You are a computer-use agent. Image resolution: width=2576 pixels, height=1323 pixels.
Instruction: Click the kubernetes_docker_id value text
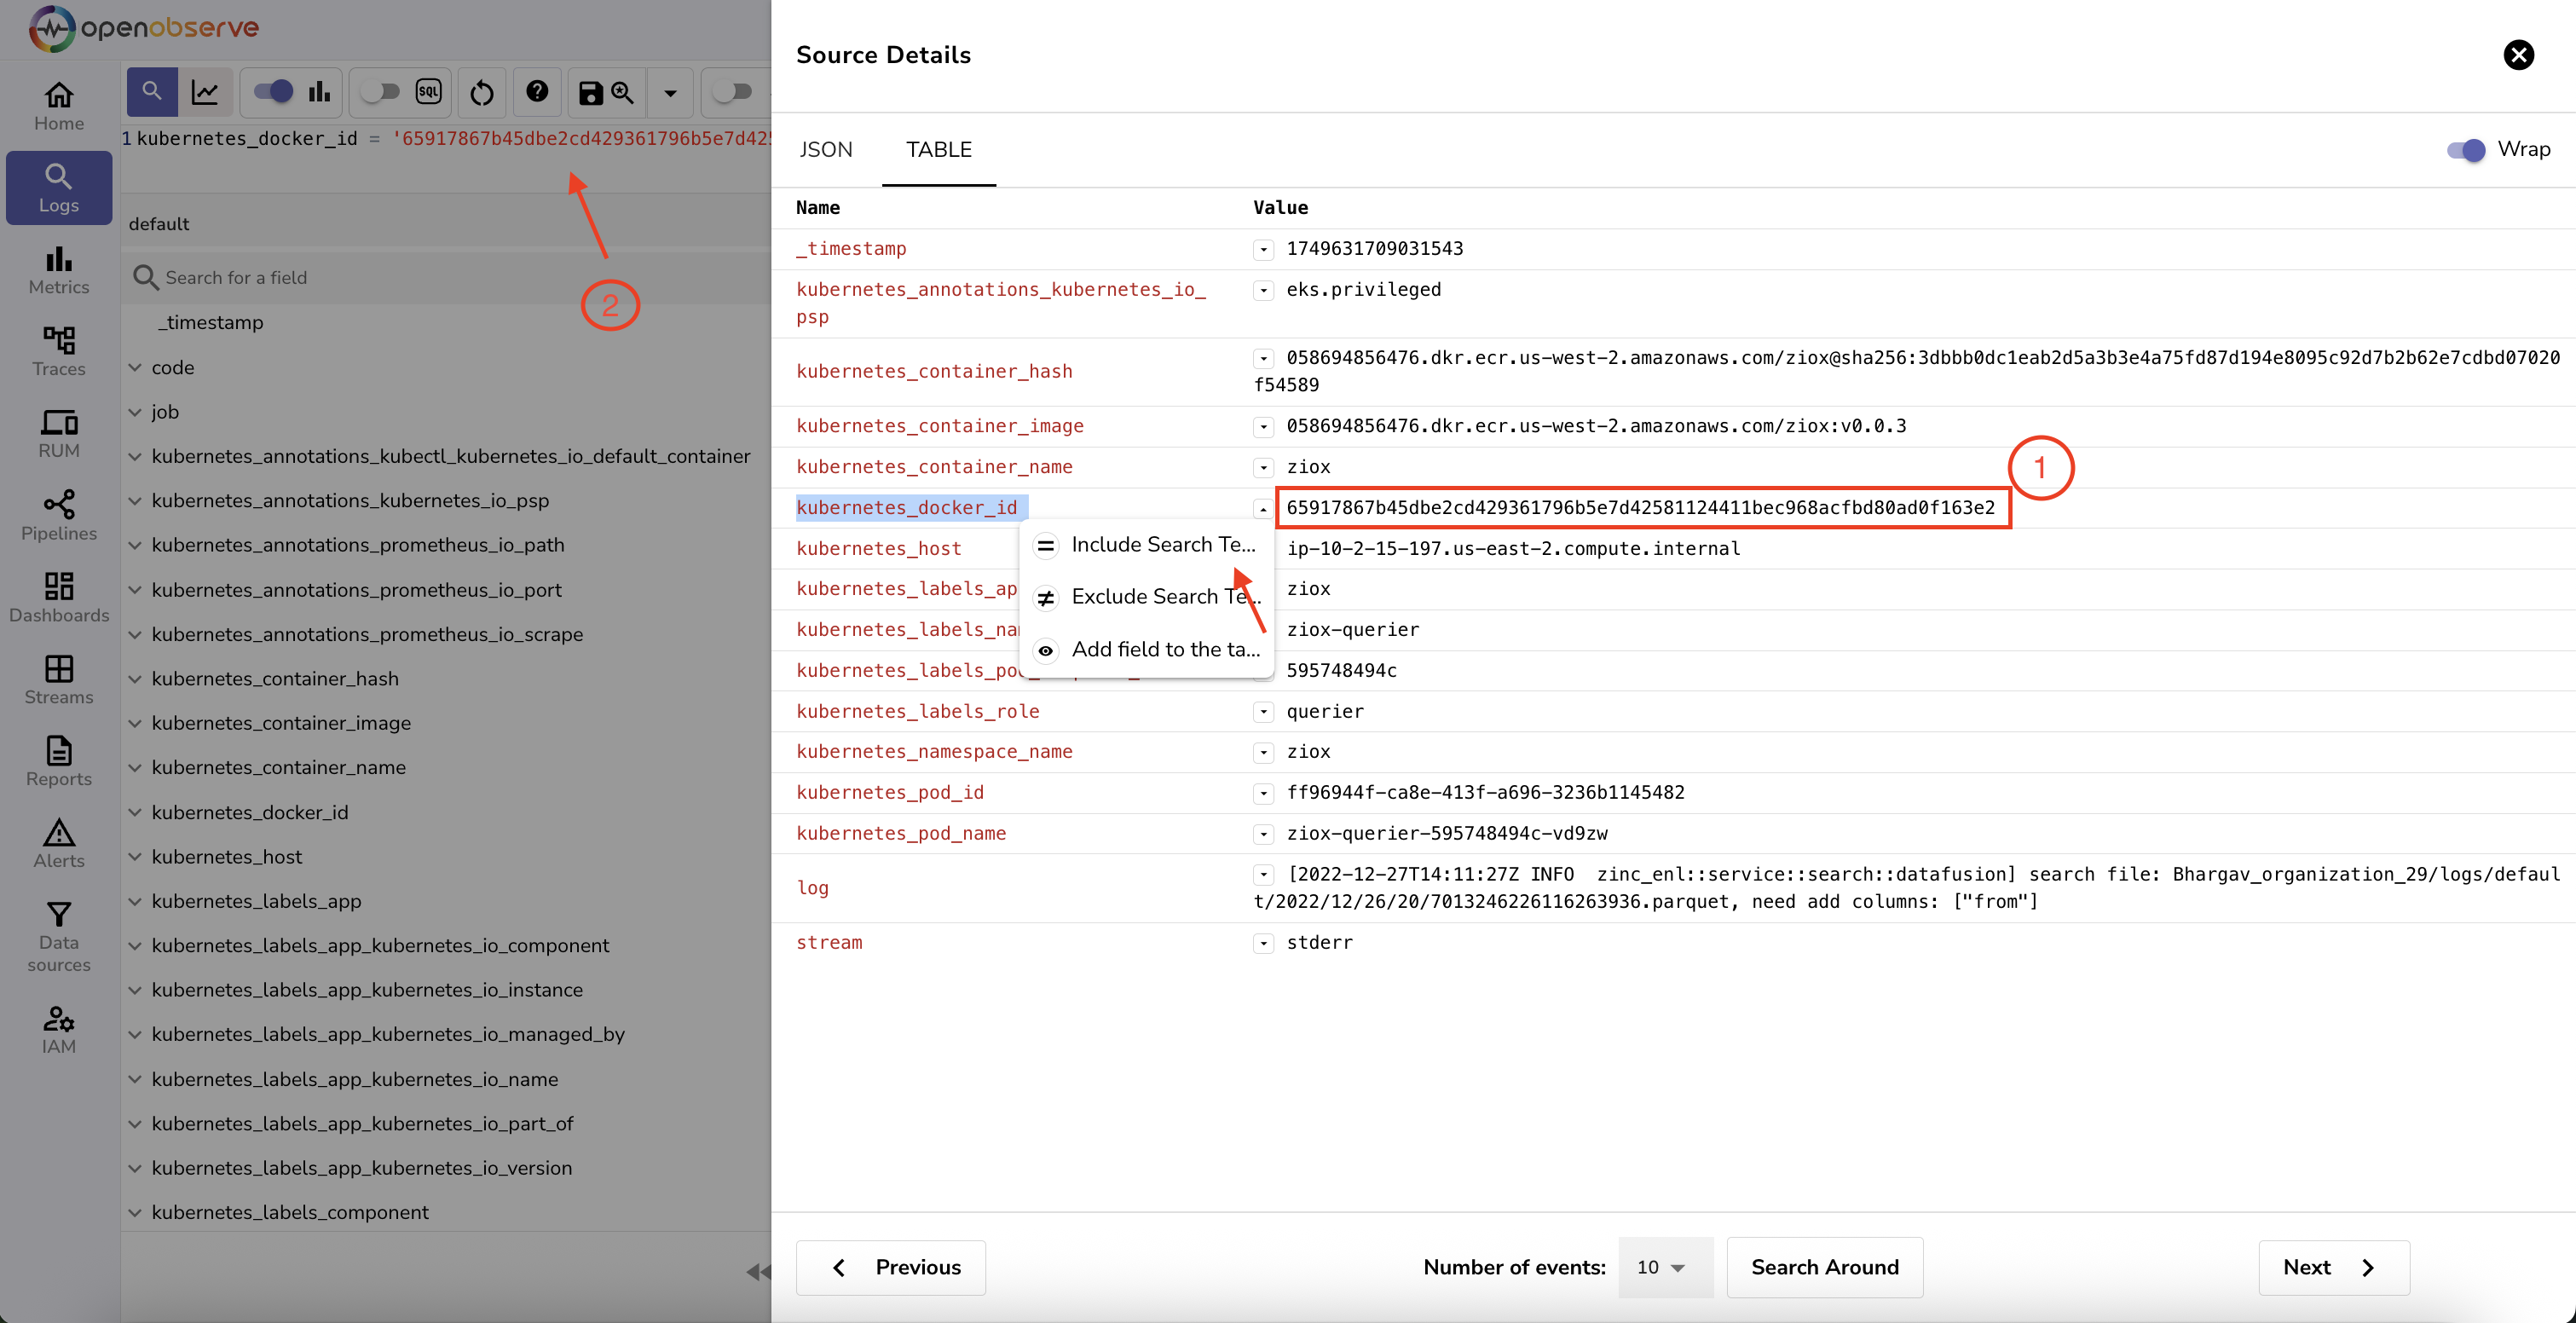(x=1640, y=508)
